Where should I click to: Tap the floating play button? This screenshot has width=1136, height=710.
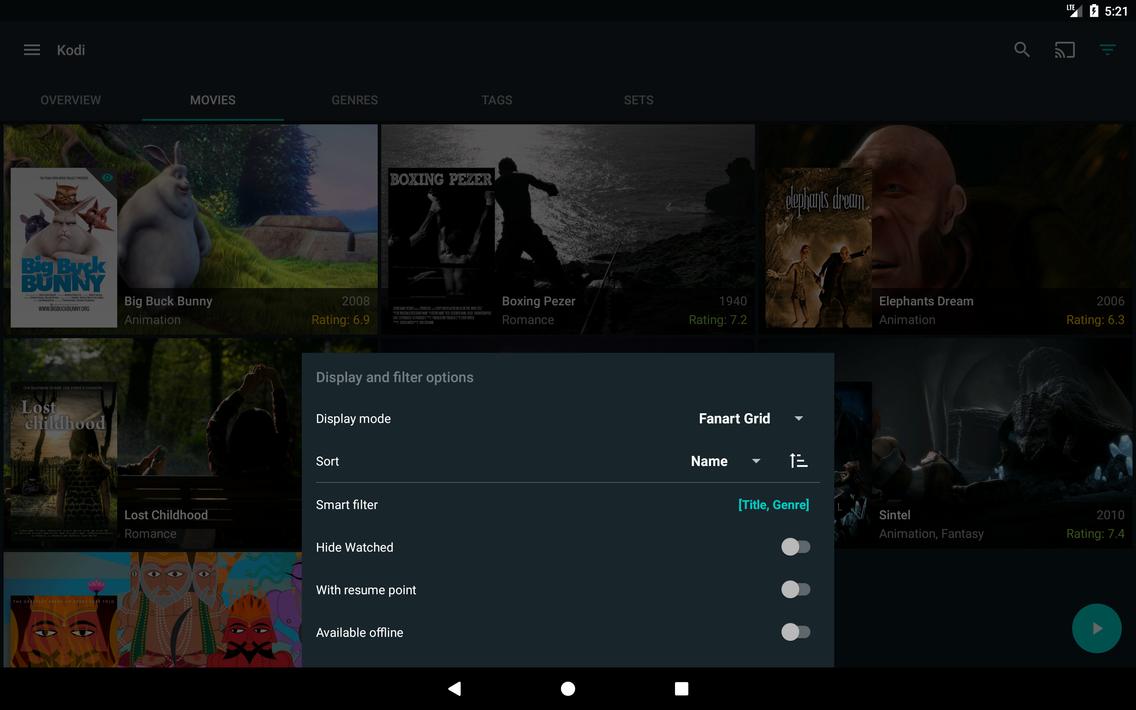(1096, 628)
